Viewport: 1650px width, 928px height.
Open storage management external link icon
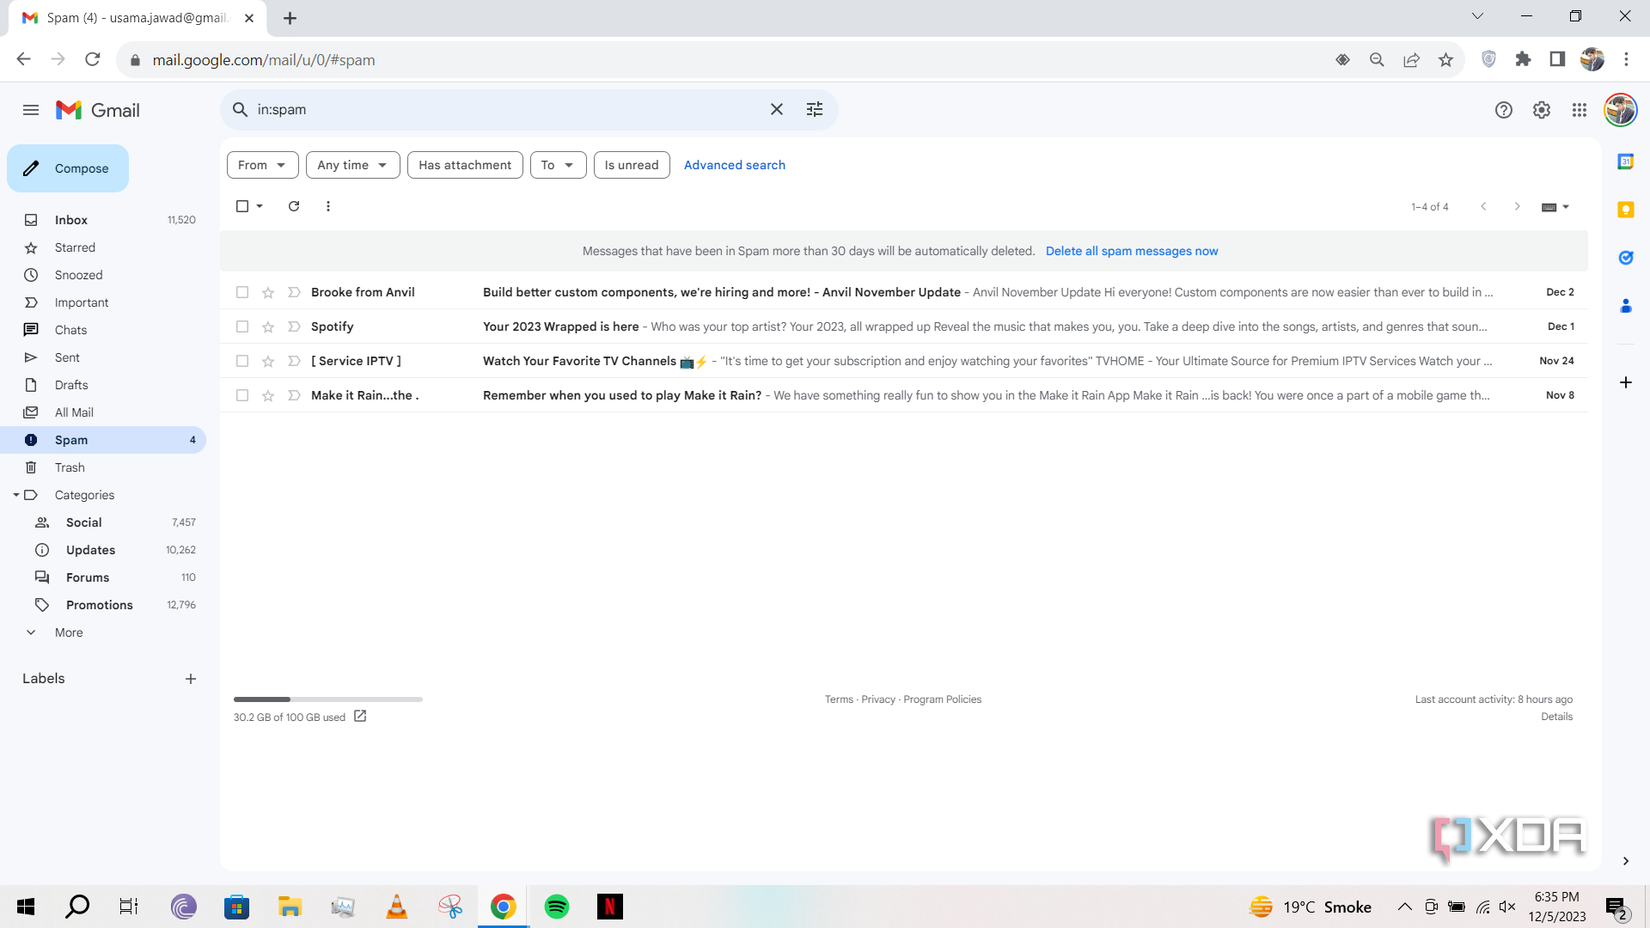[360, 716]
